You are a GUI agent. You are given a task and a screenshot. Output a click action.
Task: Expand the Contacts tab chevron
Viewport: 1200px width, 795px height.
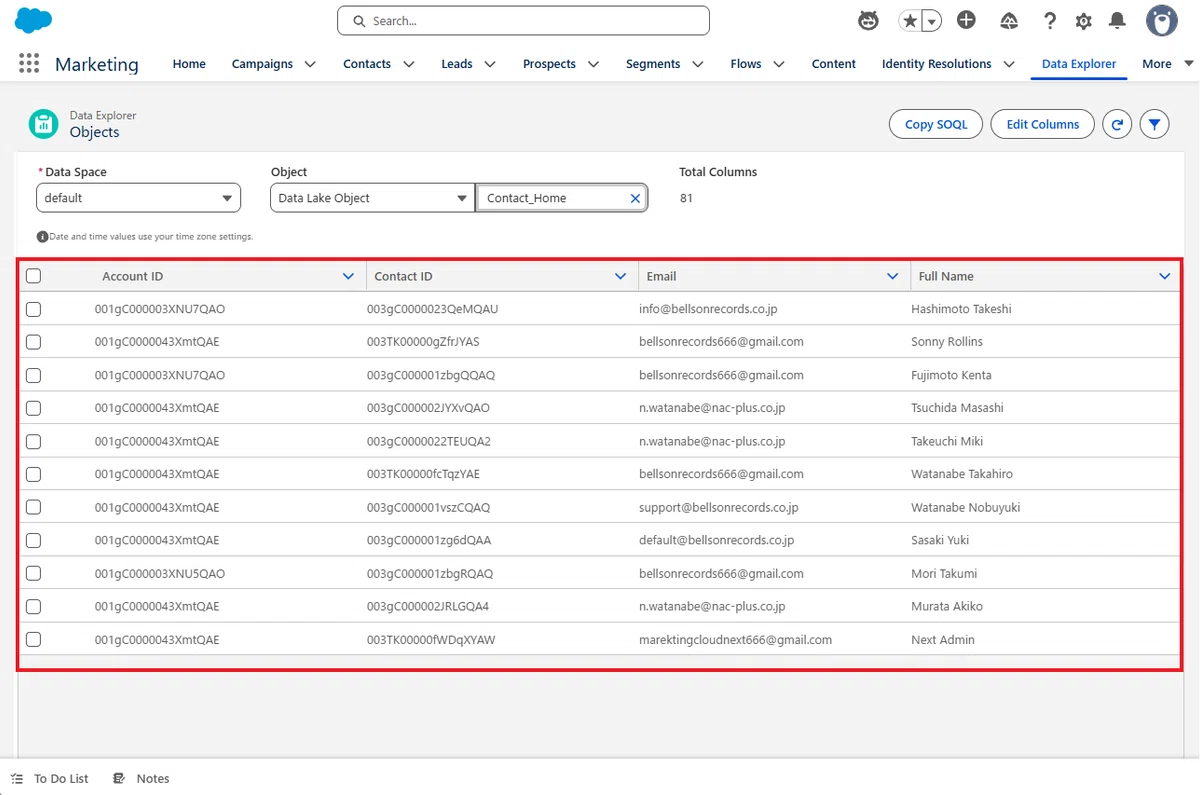click(408, 64)
